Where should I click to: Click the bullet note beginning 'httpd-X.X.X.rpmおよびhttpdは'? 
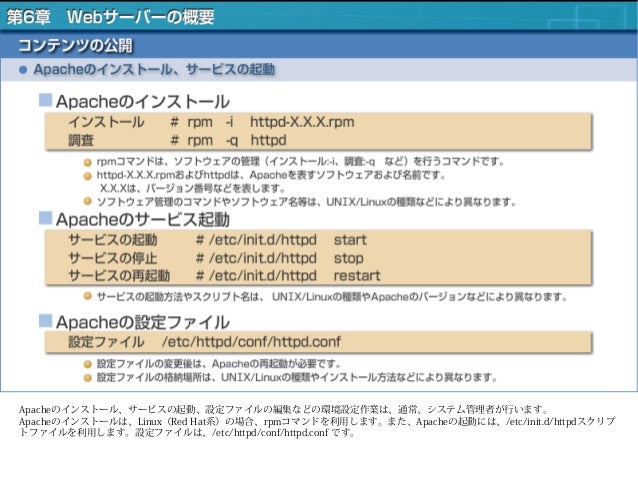pyautogui.click(x=271, y=175)
